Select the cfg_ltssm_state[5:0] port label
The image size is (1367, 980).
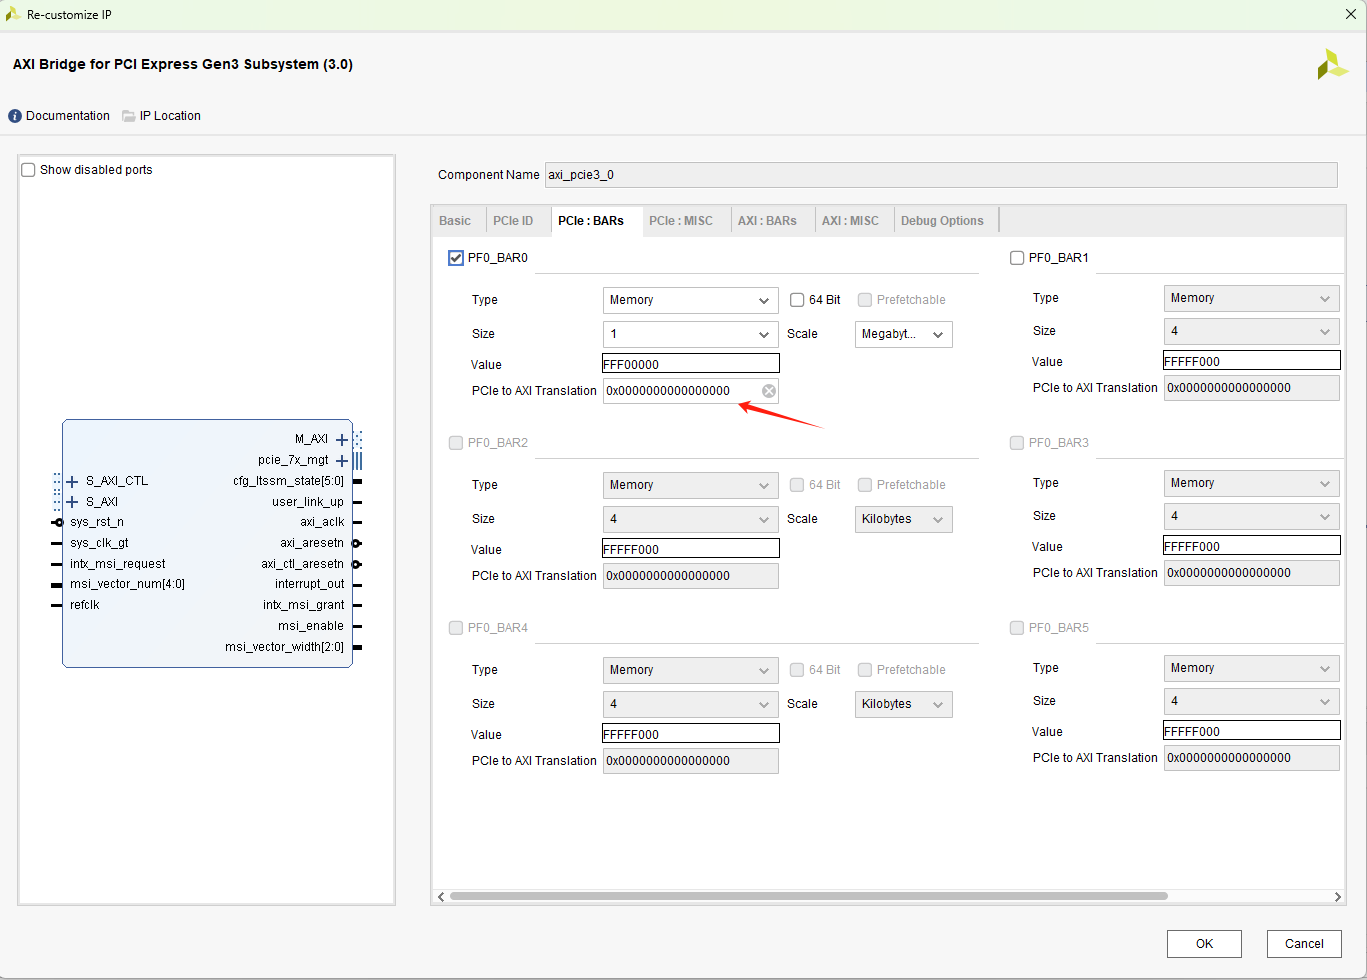point(288,481)
